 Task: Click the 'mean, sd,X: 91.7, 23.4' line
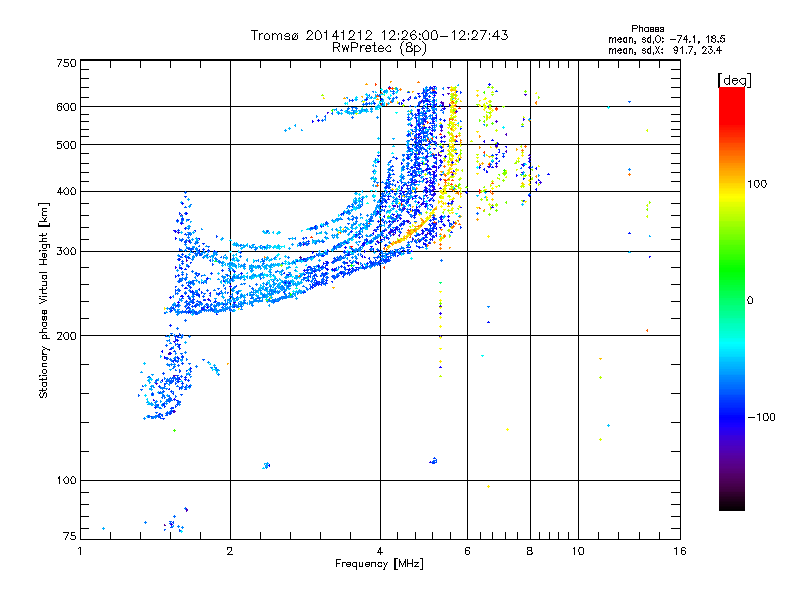point(665,50)
